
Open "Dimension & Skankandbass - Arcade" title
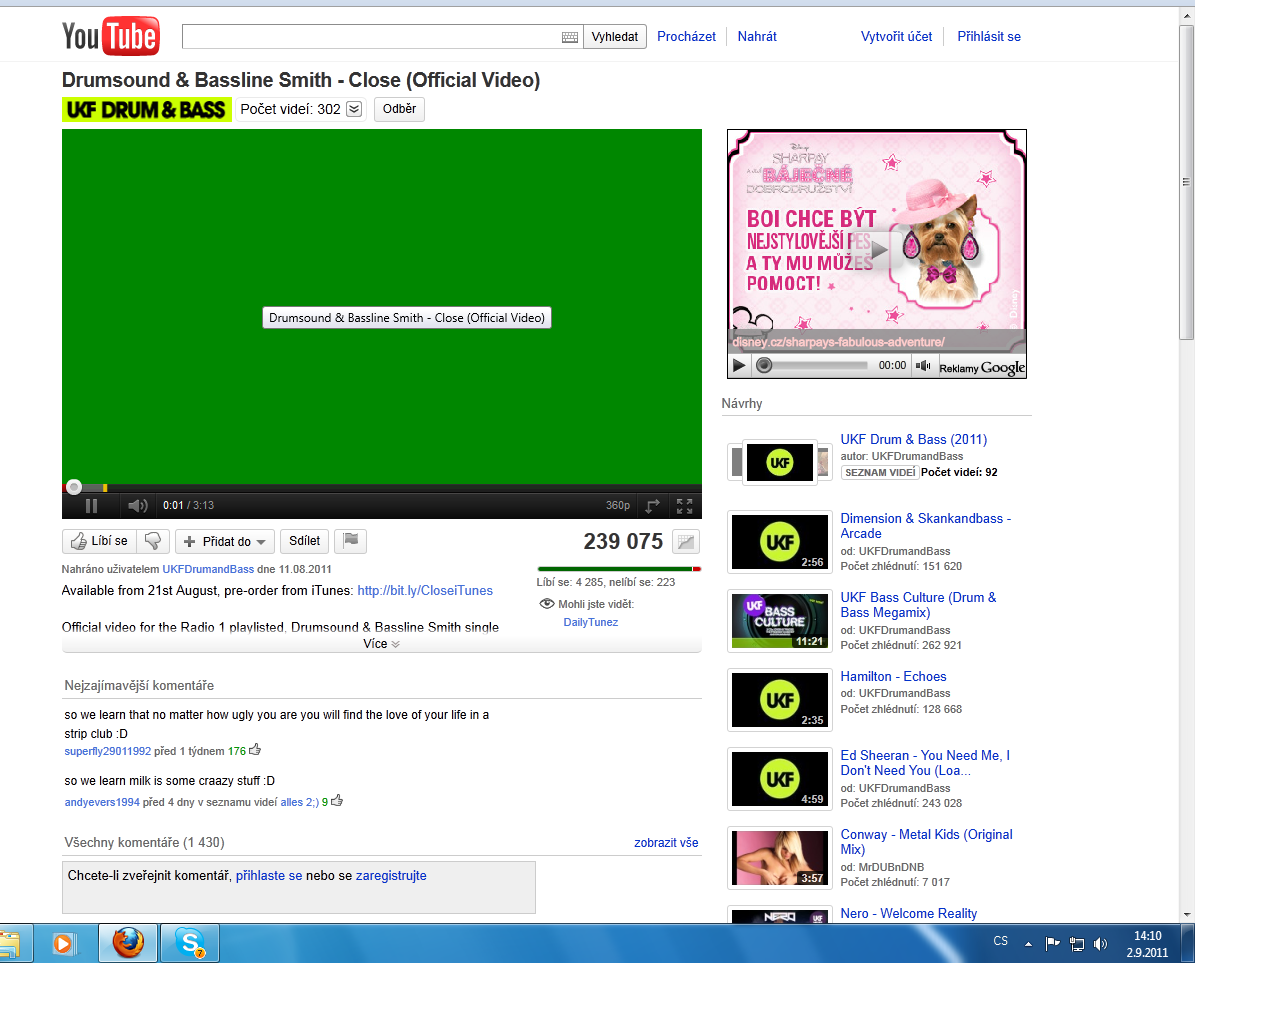coord(926,526)
